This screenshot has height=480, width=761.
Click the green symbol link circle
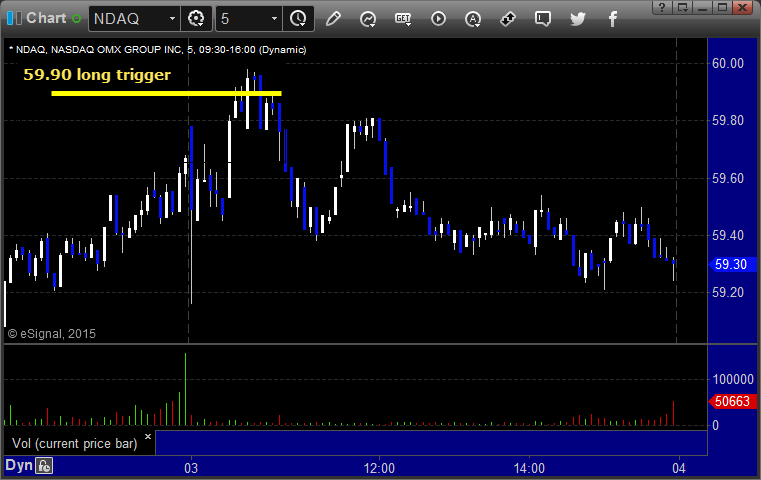[76, 18]
